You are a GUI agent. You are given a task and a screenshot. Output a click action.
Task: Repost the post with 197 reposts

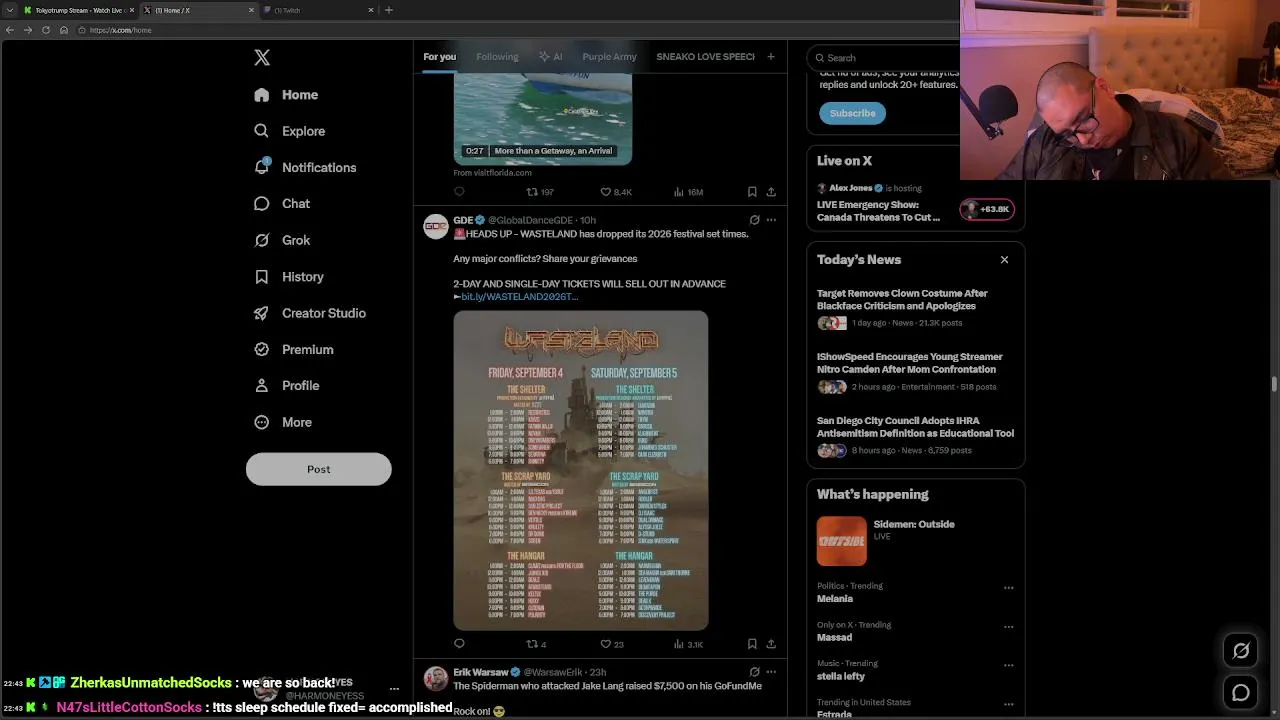540,192
